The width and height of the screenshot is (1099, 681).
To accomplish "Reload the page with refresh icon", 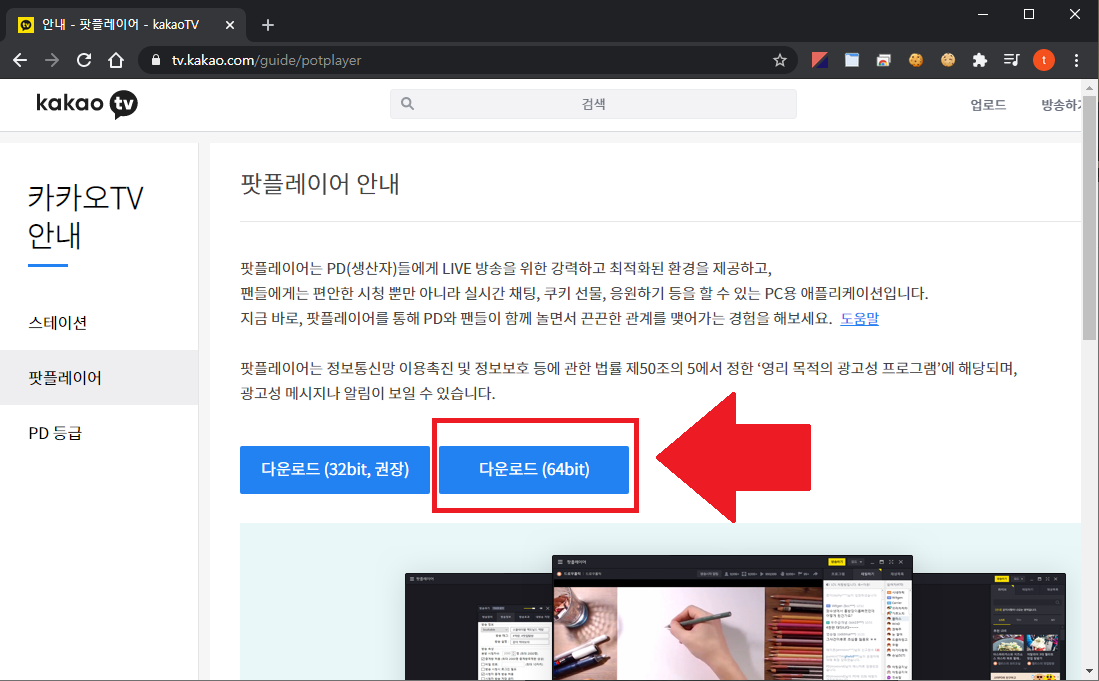I will pos(84,60).
